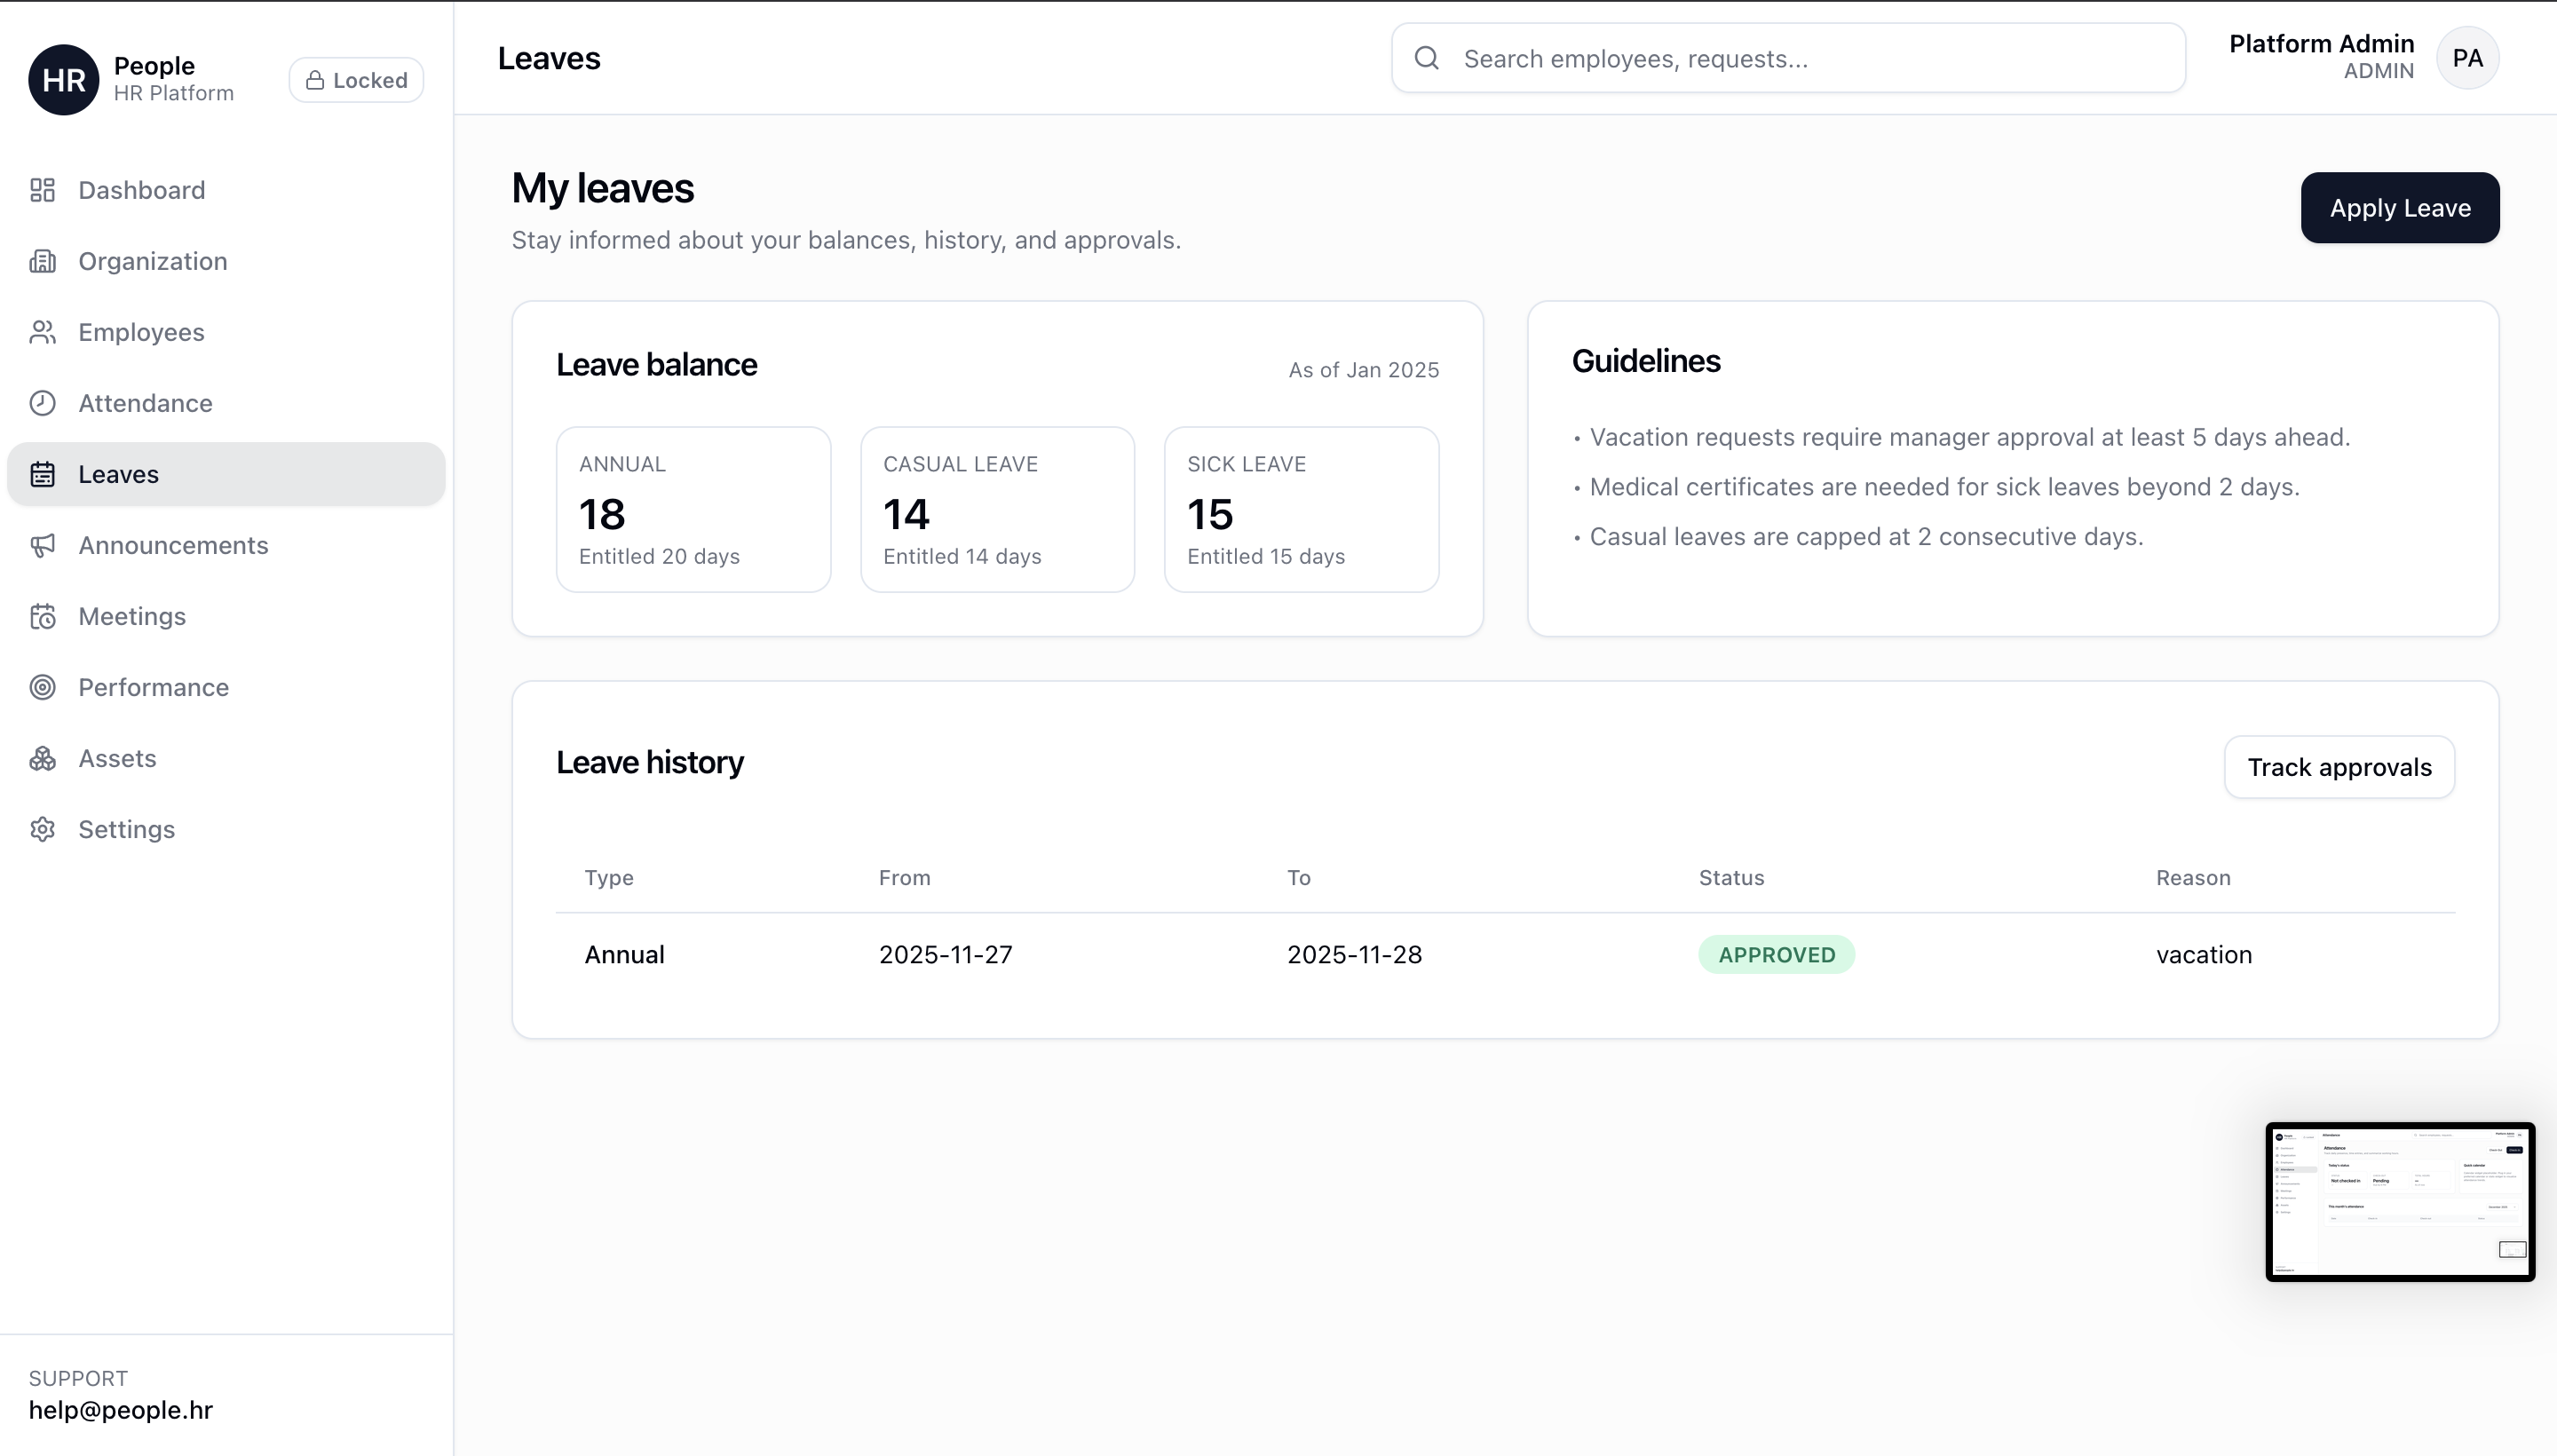Click the Announcements megaphone icon
This screenshot has width=2557, height=1456.
coord(42,545)
